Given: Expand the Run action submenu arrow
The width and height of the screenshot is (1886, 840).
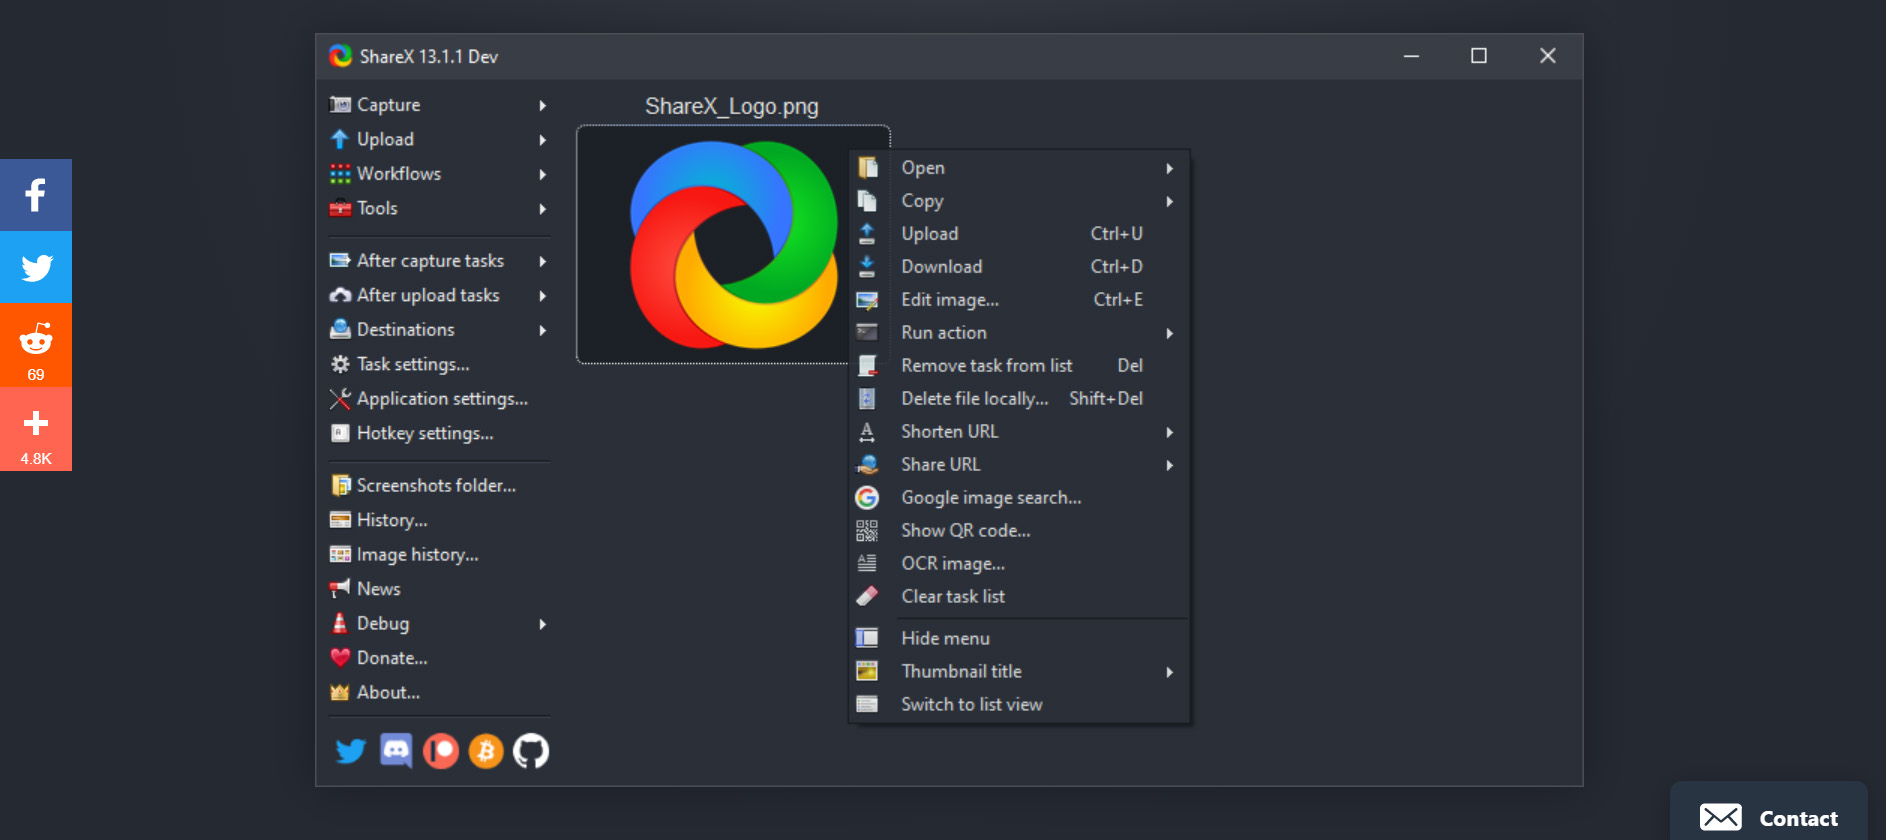Looking at the screenshot, I should [1169, 333].
